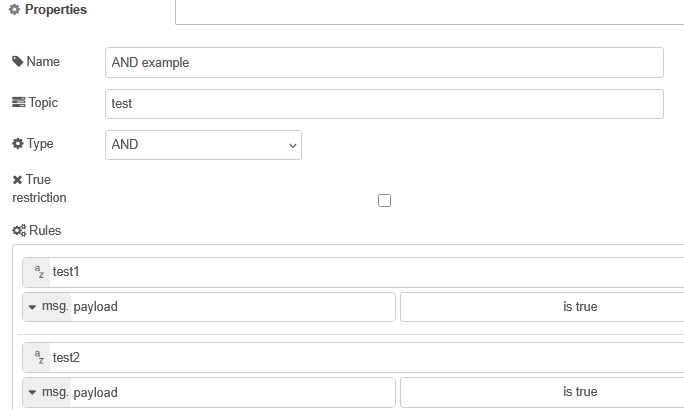This screenshot has height=410, width=684.
Task: Enable the True restriction checkbox
Action: click(384, 200)
